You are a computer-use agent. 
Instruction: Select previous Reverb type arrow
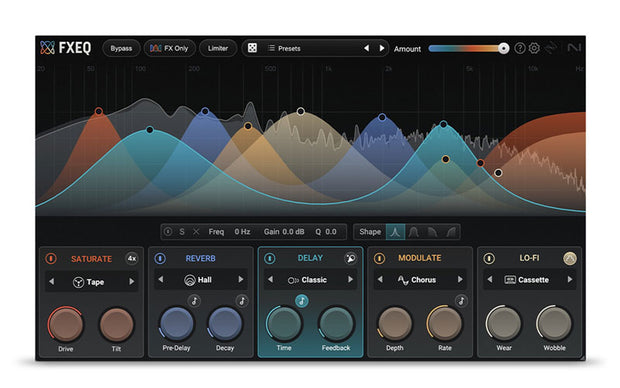pyautogui.click(x=161, y=279)
